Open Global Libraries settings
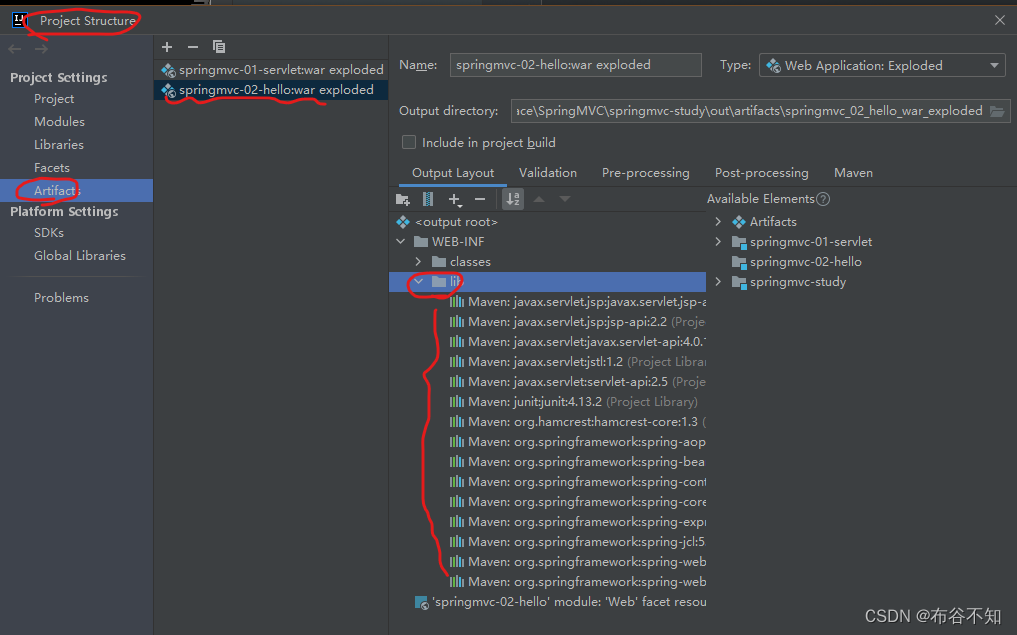The width and height of the screenshot is (1017, 635). pyautogui.click(x=80, y=256)
